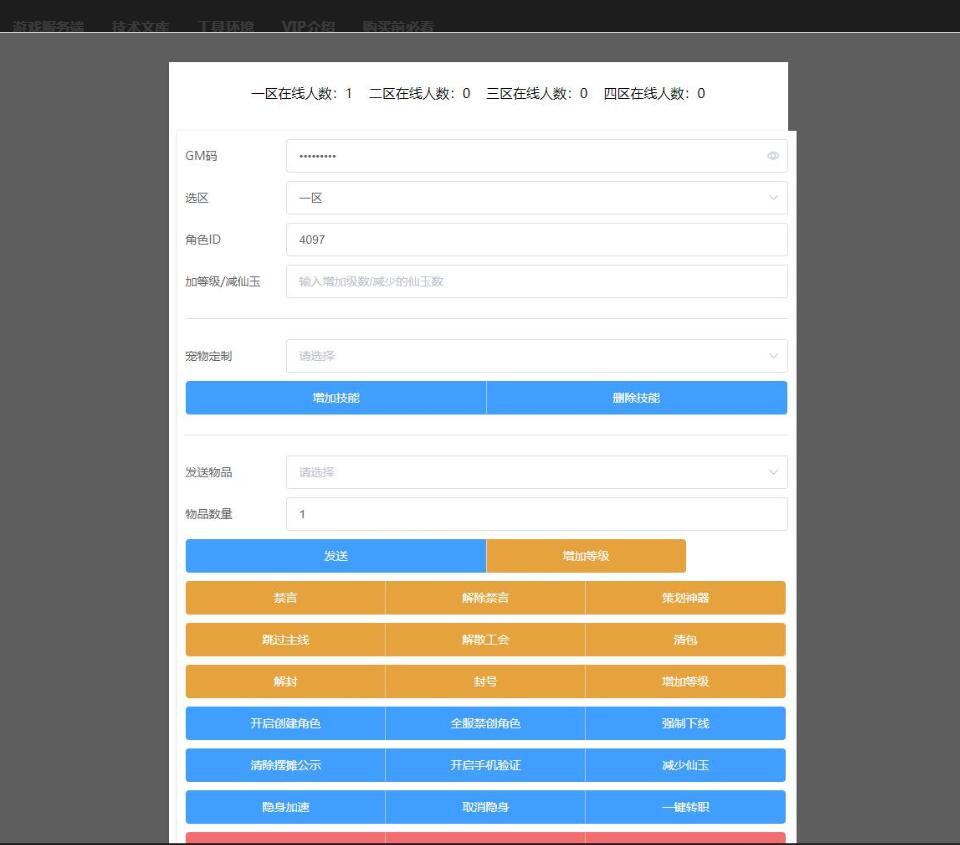960x845 pixels.
Task: Focus the 加等级/减仙玉 input box
Action: (x=536, y=282)
